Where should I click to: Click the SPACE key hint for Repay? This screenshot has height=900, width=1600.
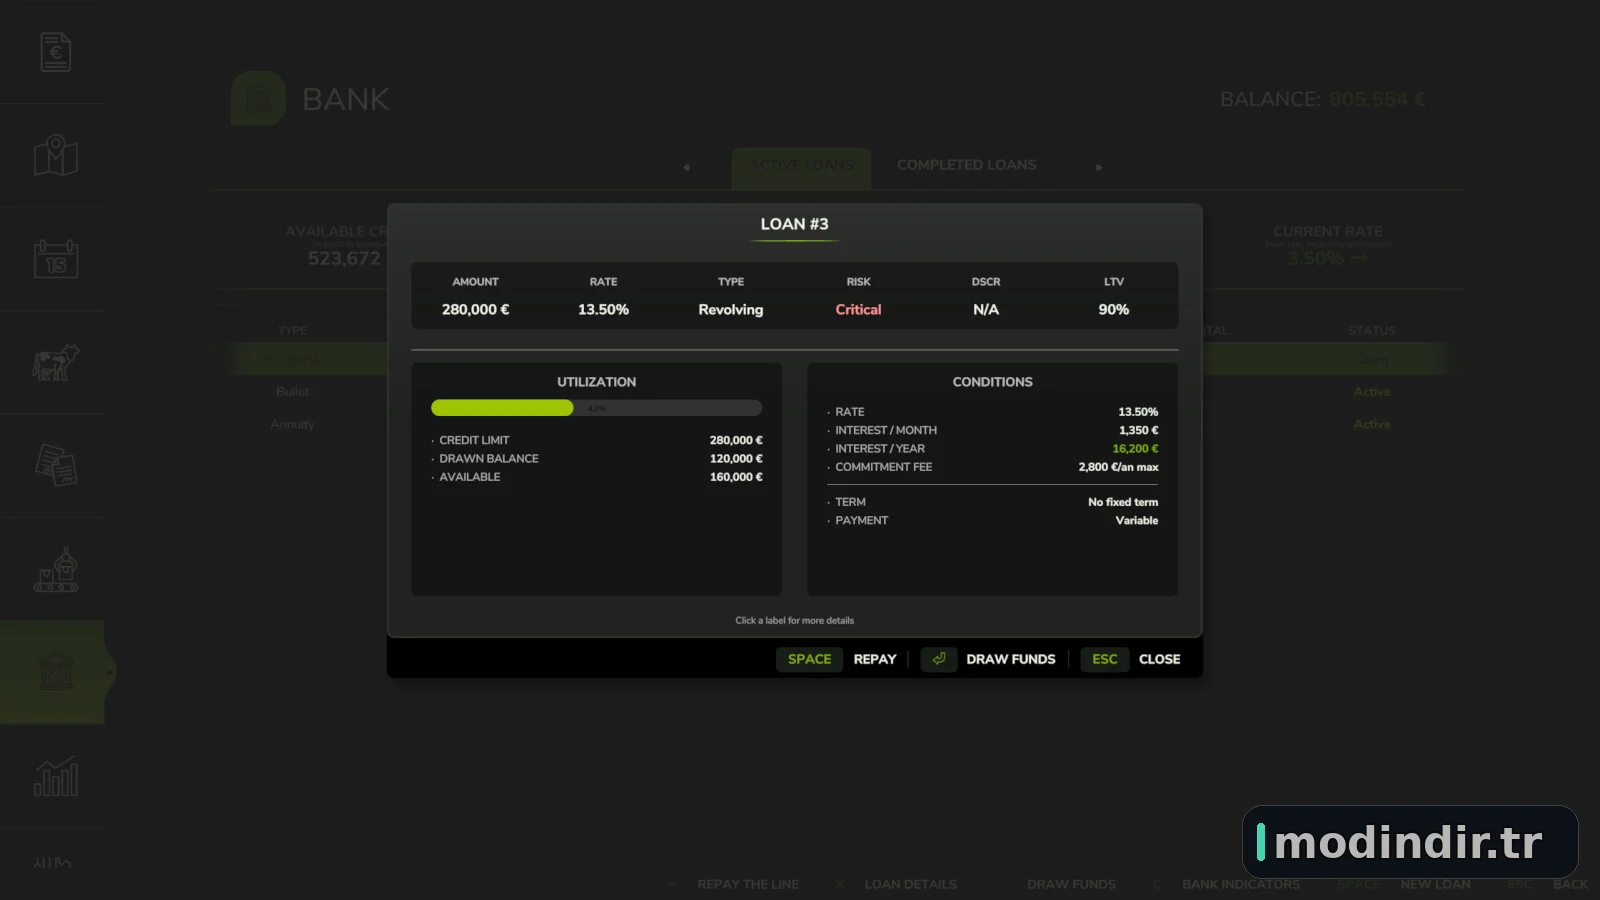point(809,659)
